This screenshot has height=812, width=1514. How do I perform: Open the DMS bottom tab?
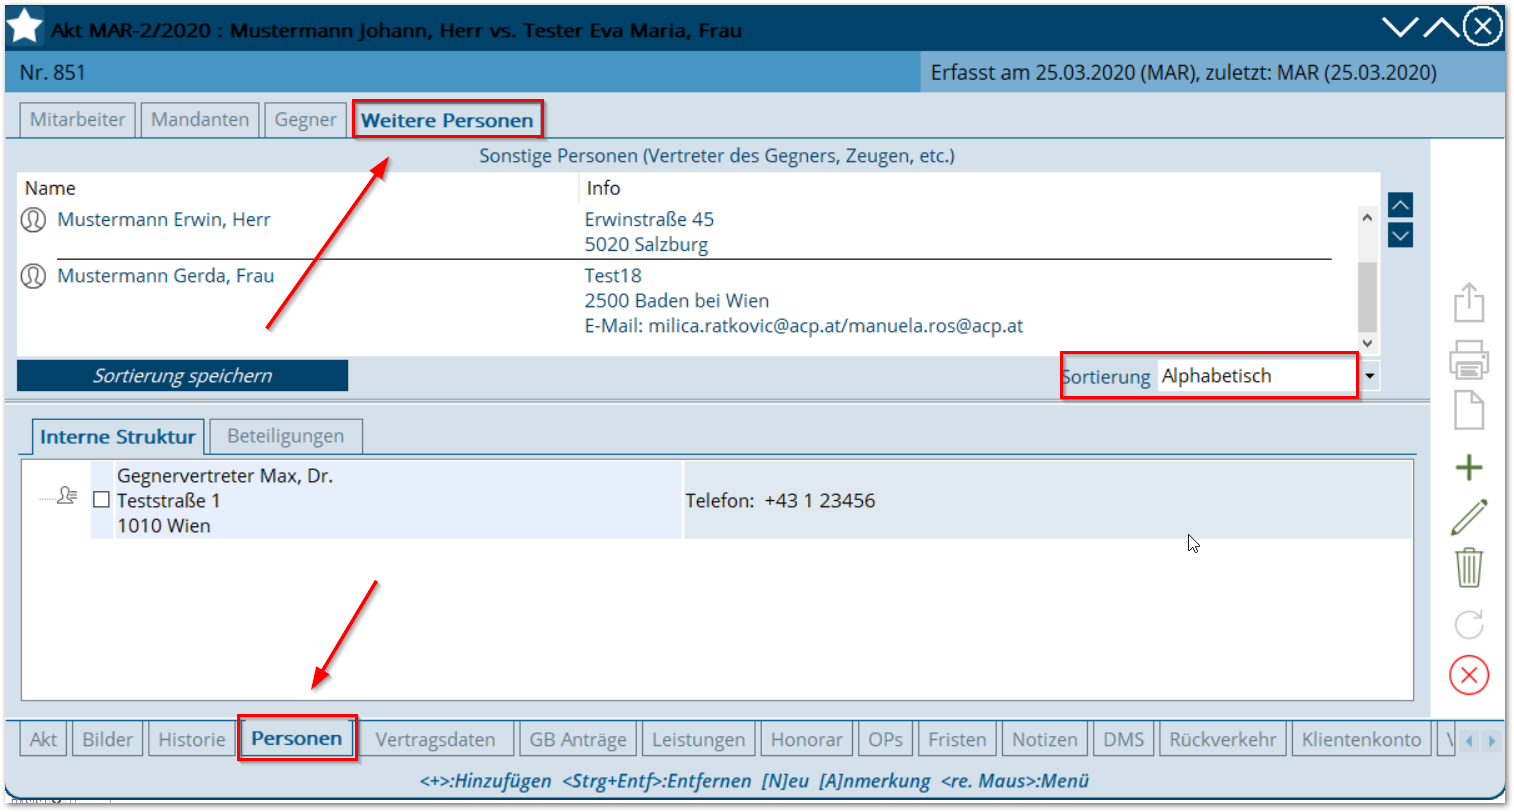1124,740
